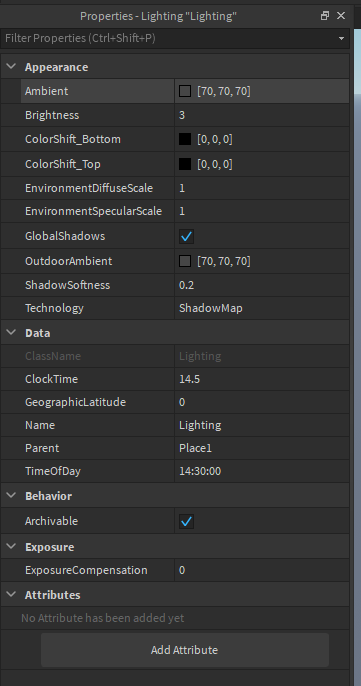The height and width of the screenshot is (686, 361).
Task: Collapse the Behavior section
Action: (x=11, y=496)
